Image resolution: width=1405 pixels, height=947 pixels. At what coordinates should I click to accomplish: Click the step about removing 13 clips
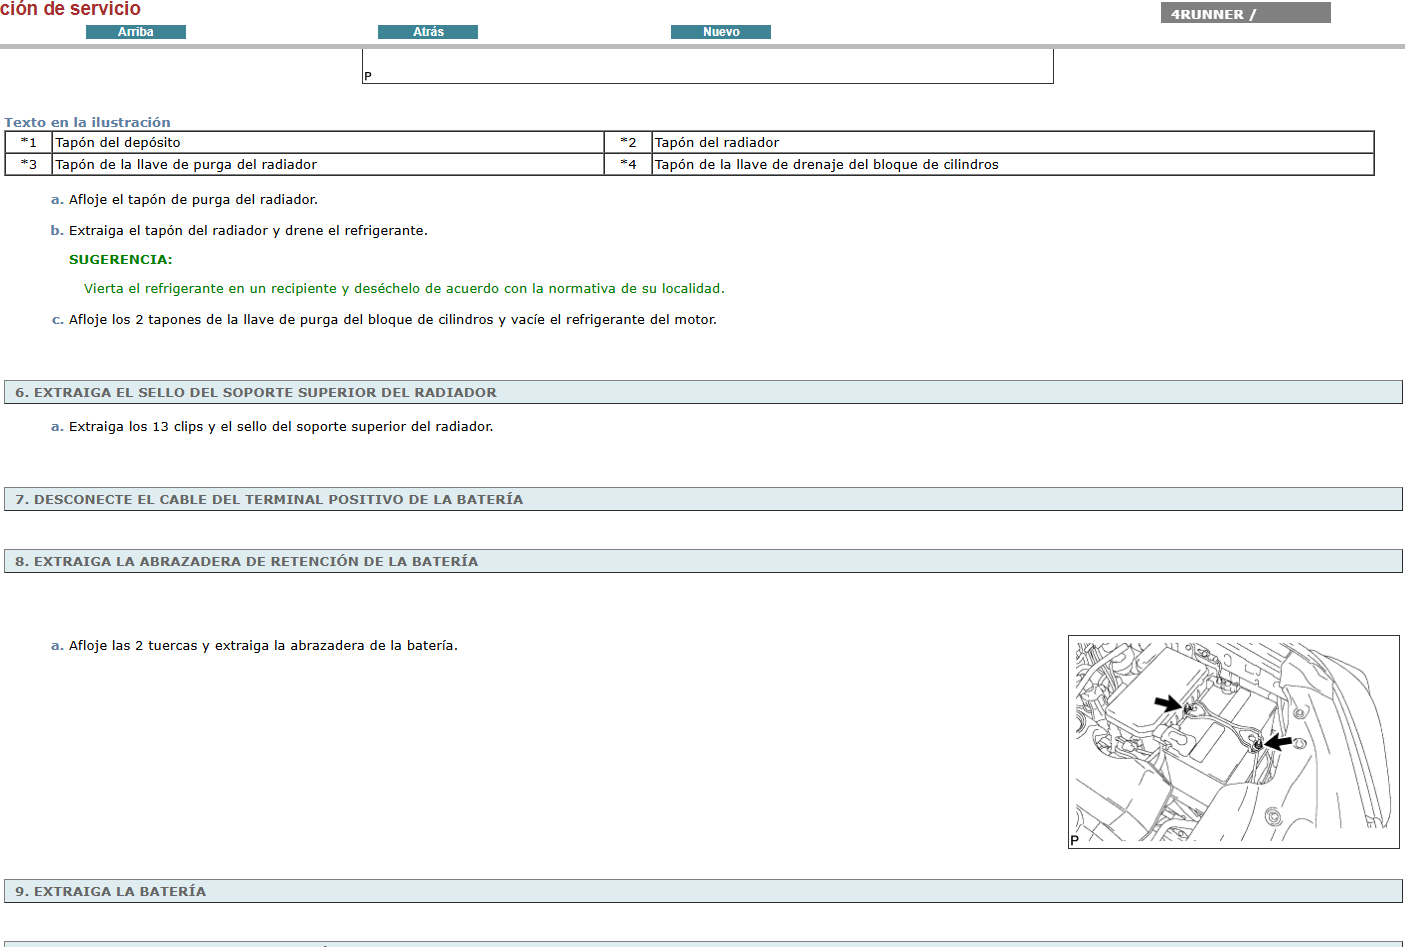click(x=280, y=426)
